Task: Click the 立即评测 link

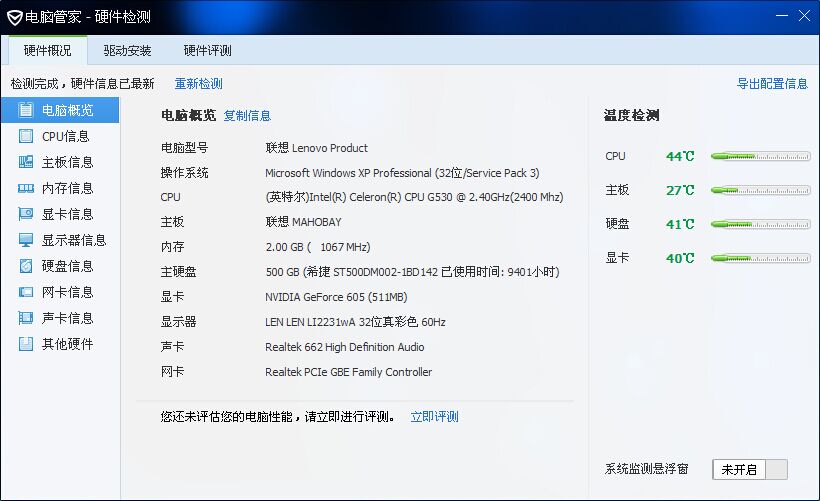Action: coord(434,417)
